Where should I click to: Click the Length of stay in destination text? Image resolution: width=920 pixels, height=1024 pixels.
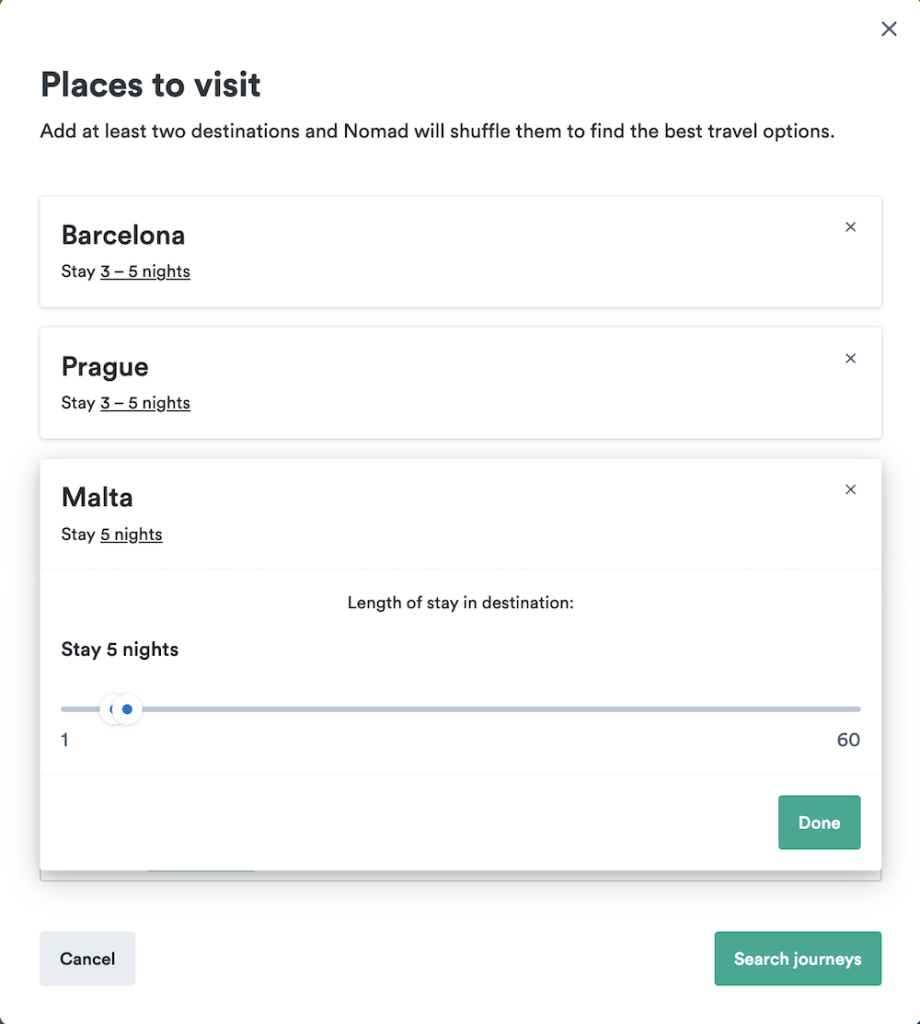460,603
